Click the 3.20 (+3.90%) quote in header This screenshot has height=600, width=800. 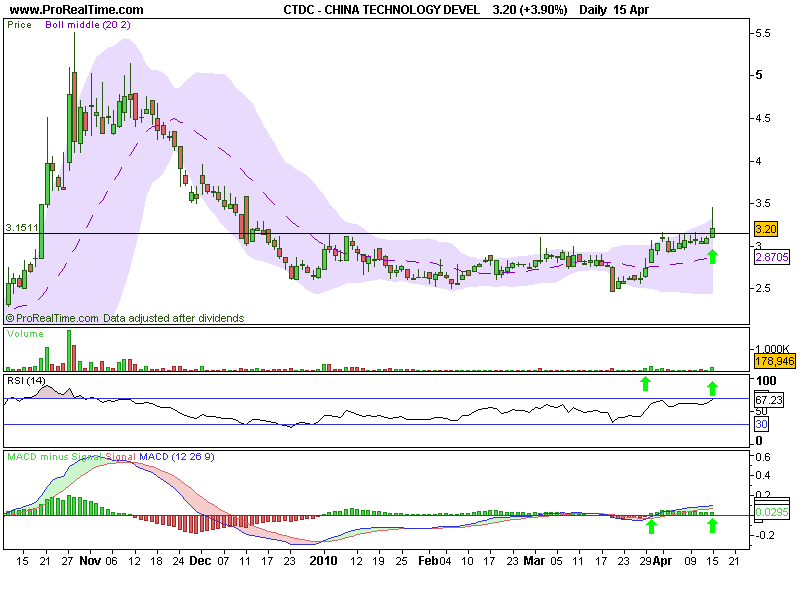(x=530, y=10)
